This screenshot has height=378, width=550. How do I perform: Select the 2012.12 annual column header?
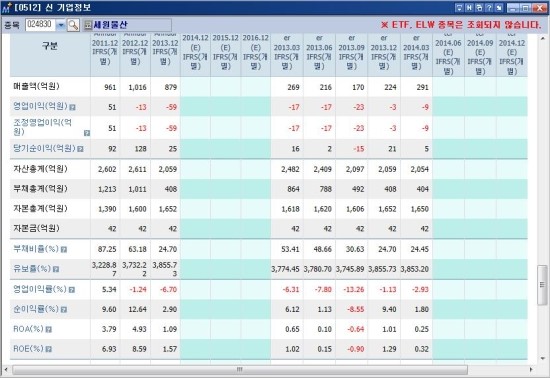point(135,54)
